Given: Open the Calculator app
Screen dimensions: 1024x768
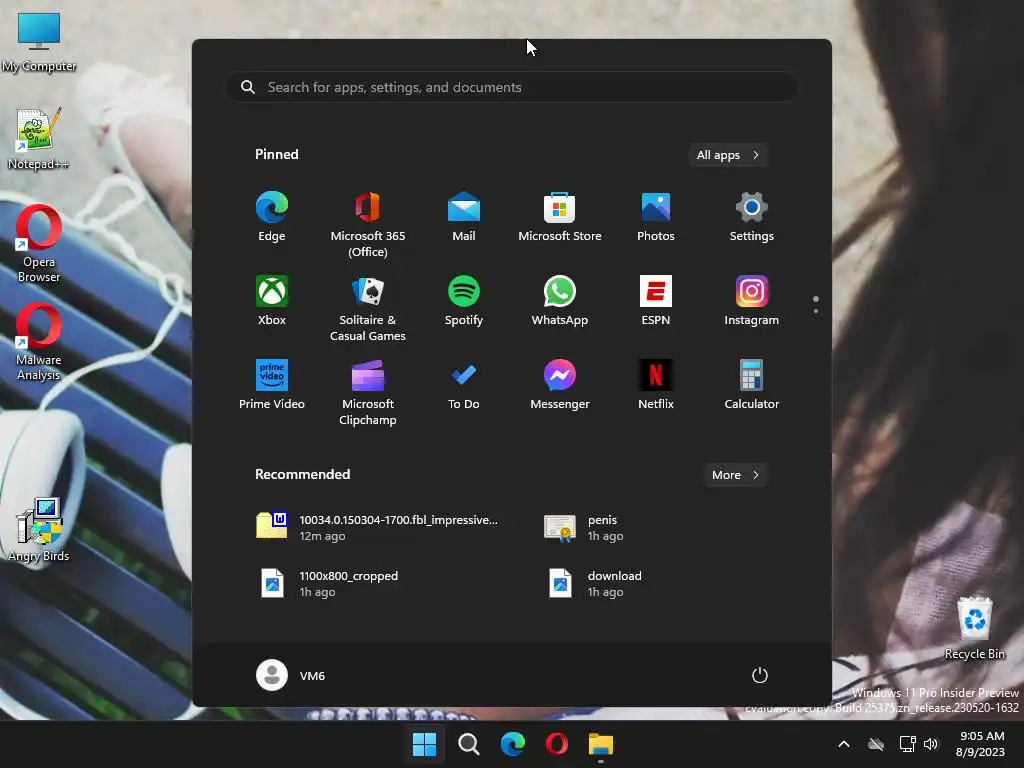Looking at the screenshot, I should (752, 385).
